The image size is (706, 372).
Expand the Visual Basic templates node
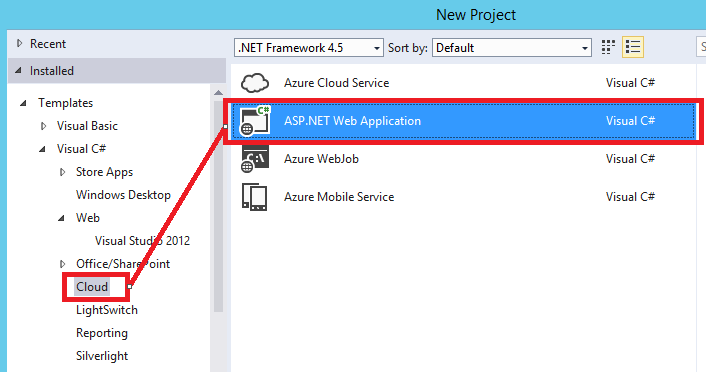click(x=44, y=126)
